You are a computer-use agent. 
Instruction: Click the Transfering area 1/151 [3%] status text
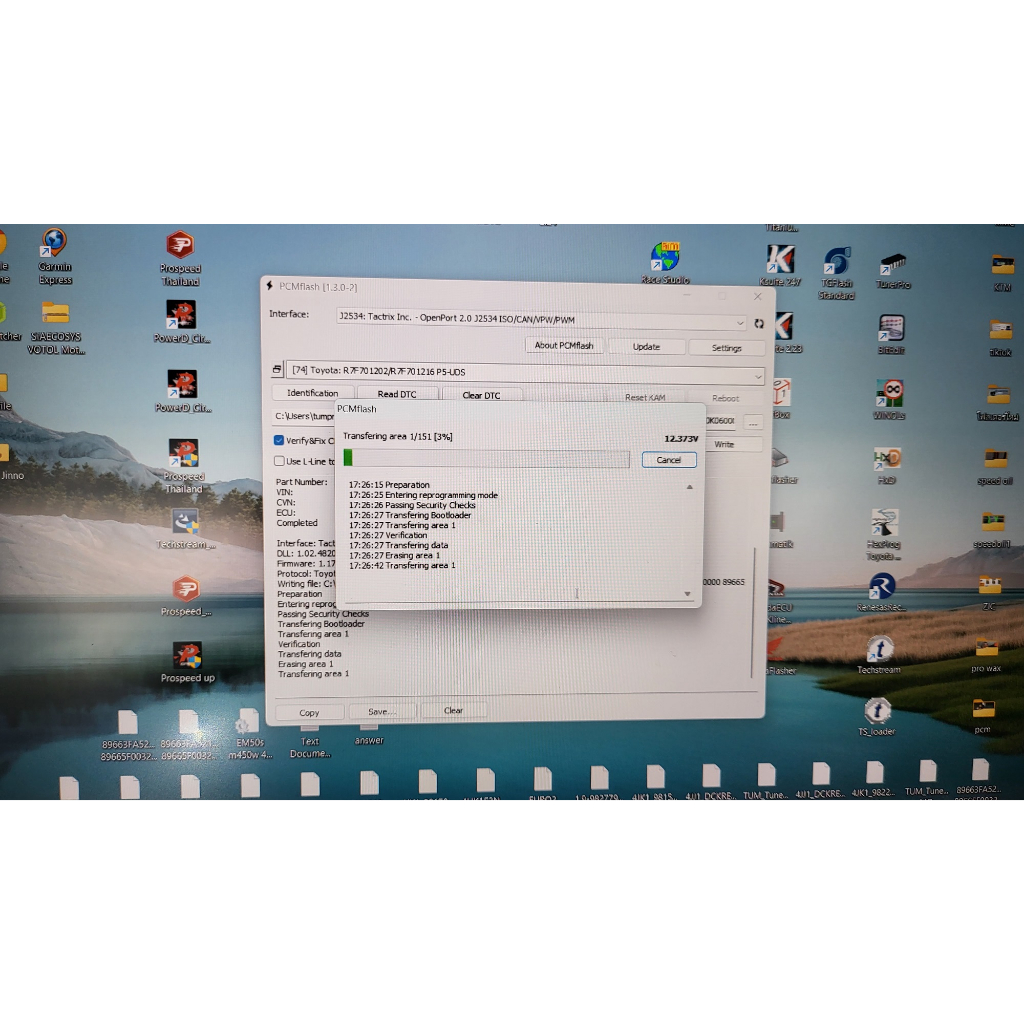coord(398,436)
